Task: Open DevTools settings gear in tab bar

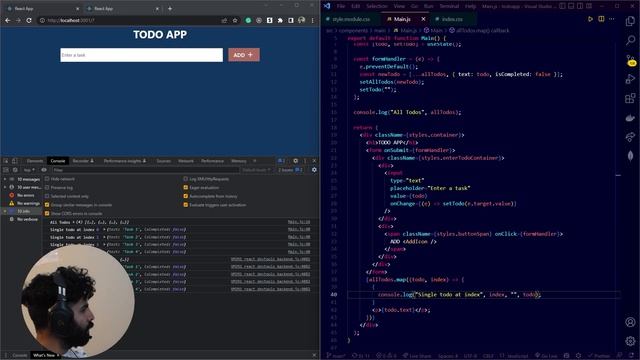Action: coord(296,161)
